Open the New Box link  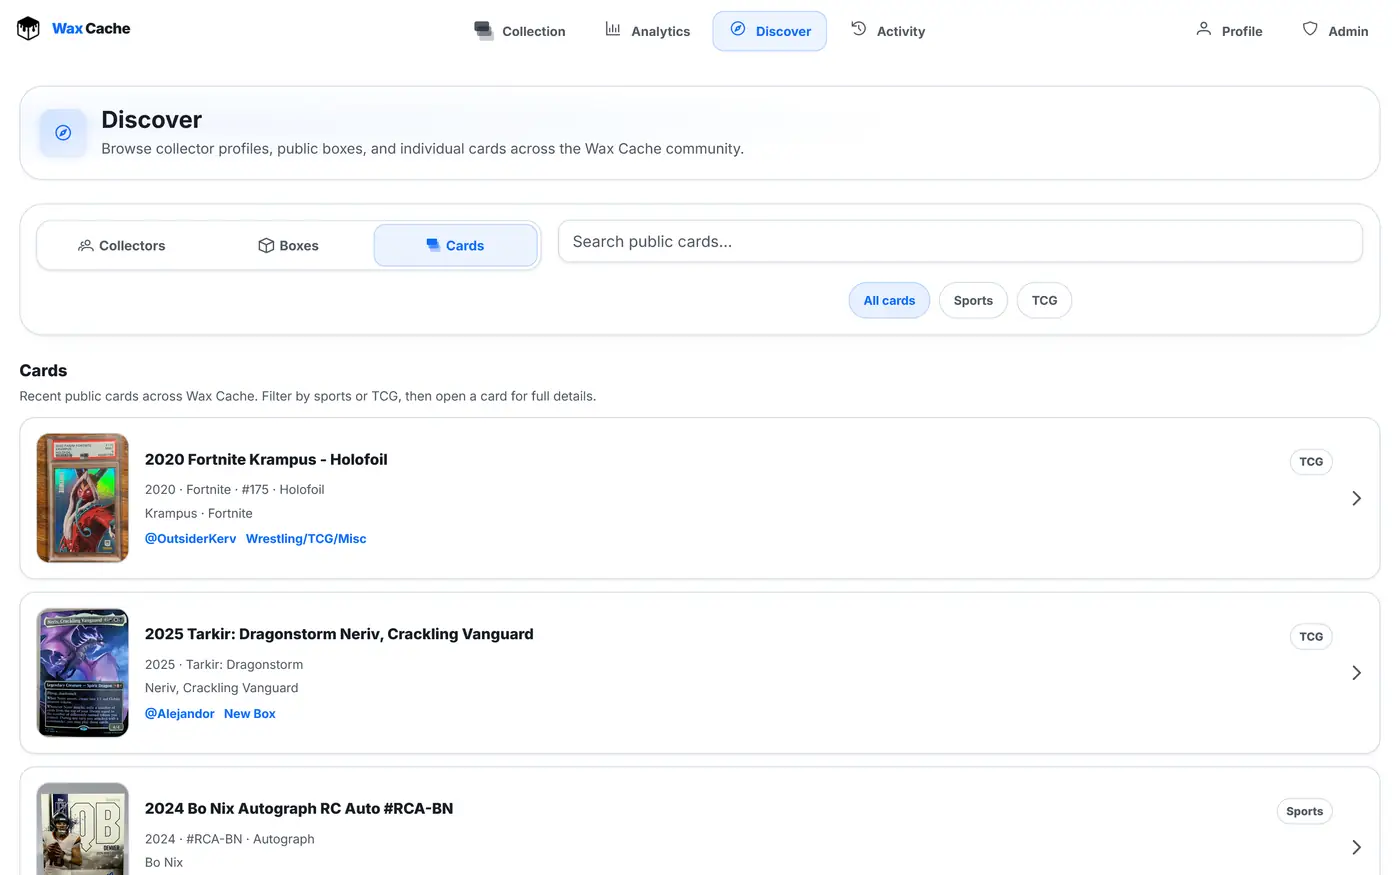tap(250, 714)
